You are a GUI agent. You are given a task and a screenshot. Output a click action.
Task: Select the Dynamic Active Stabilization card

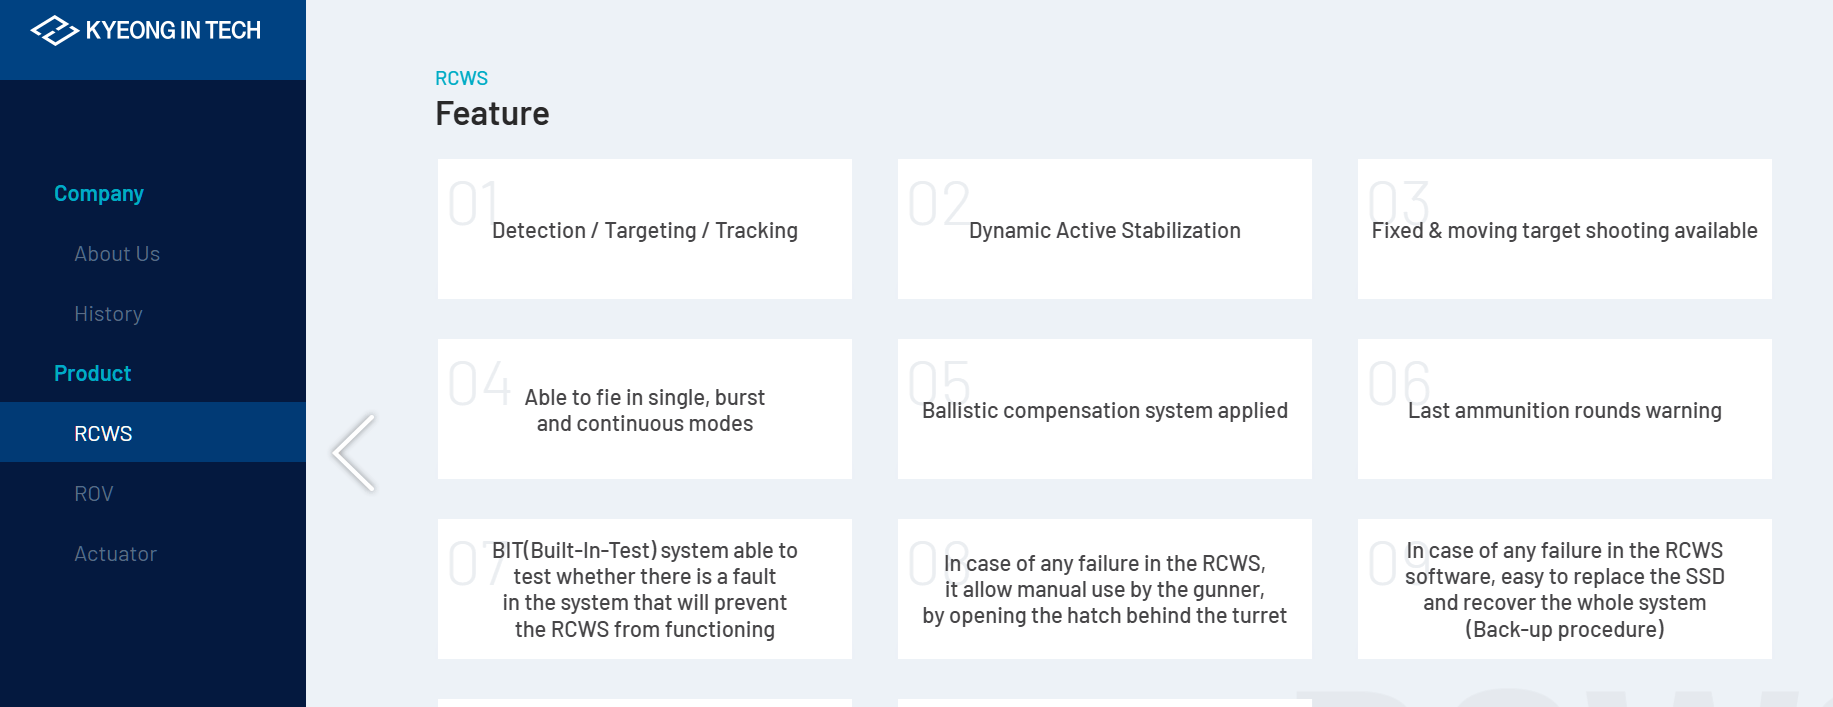[x=1104, y=229]
